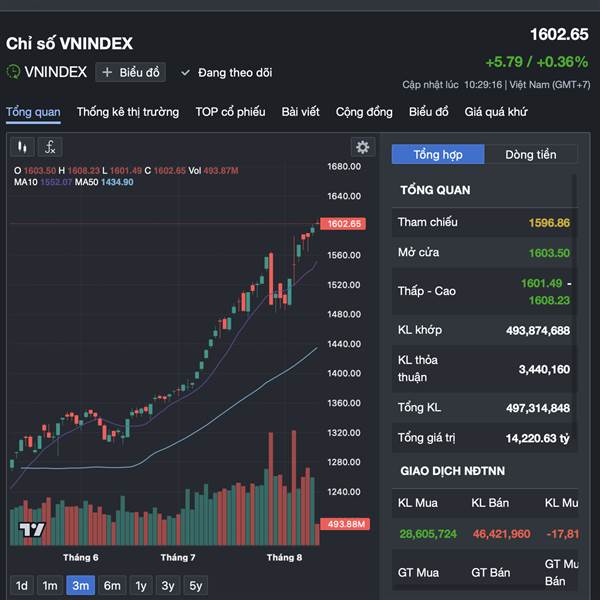Screen dimensions: 600x600
Task: Click the 493.88M volume label on axis
Action: point(345,524)
